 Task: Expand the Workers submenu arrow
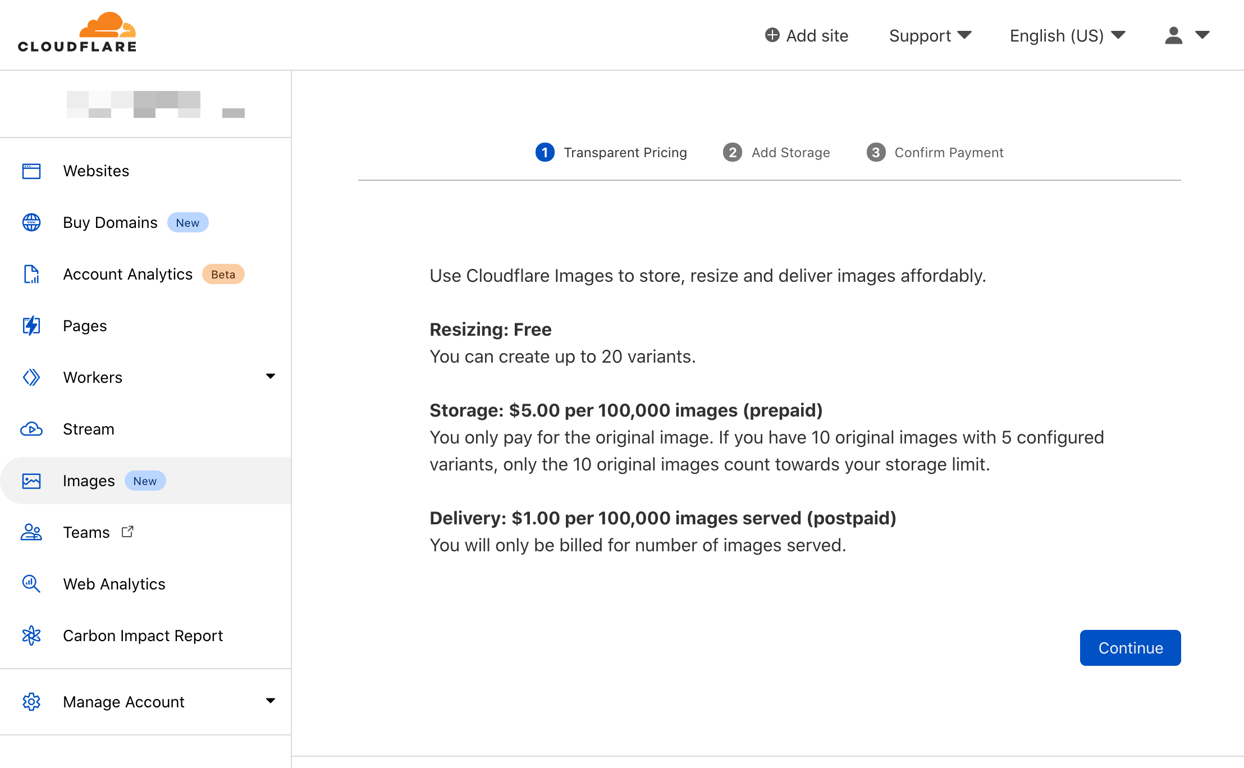(270, 377)
